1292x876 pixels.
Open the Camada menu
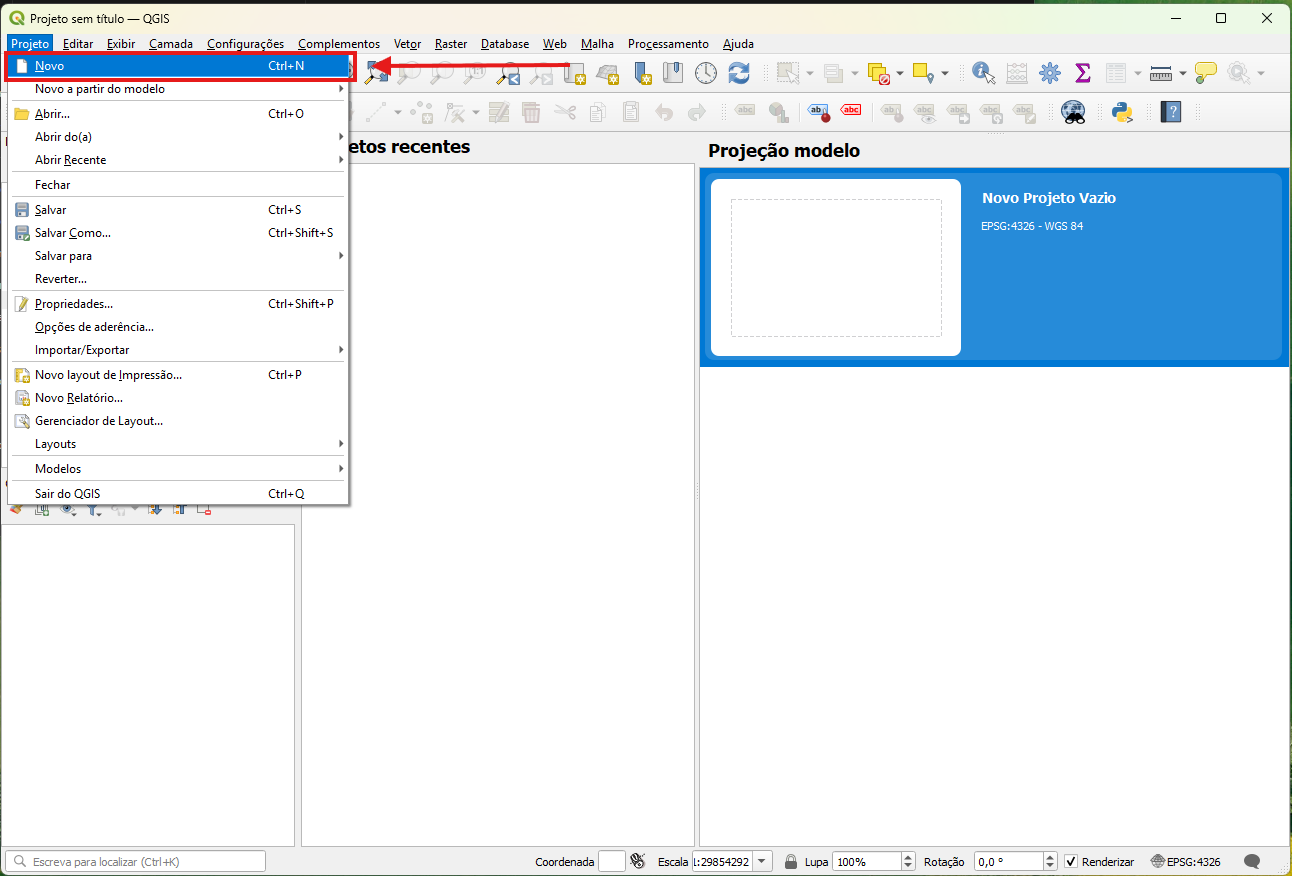(171, 44)
